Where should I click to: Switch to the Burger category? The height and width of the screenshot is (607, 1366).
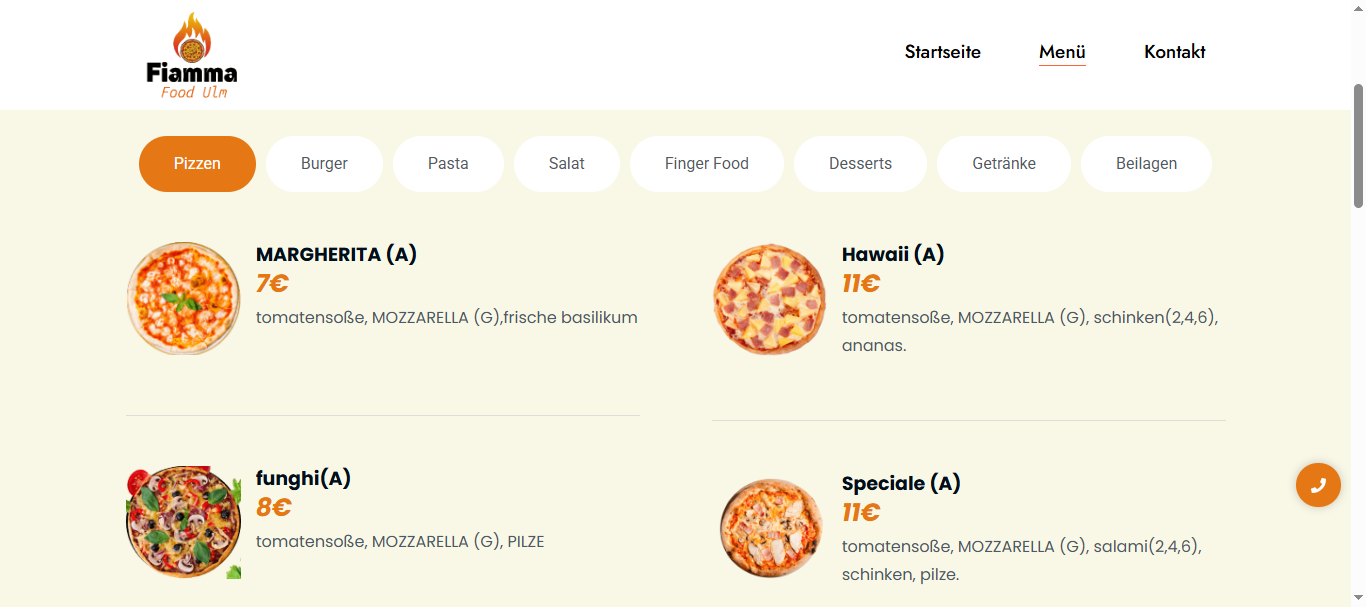324,164
